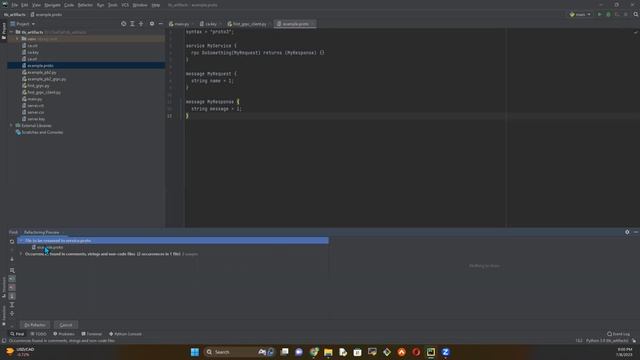Open the Project view dropdown

pyautogui.click(x=23, y=24)
